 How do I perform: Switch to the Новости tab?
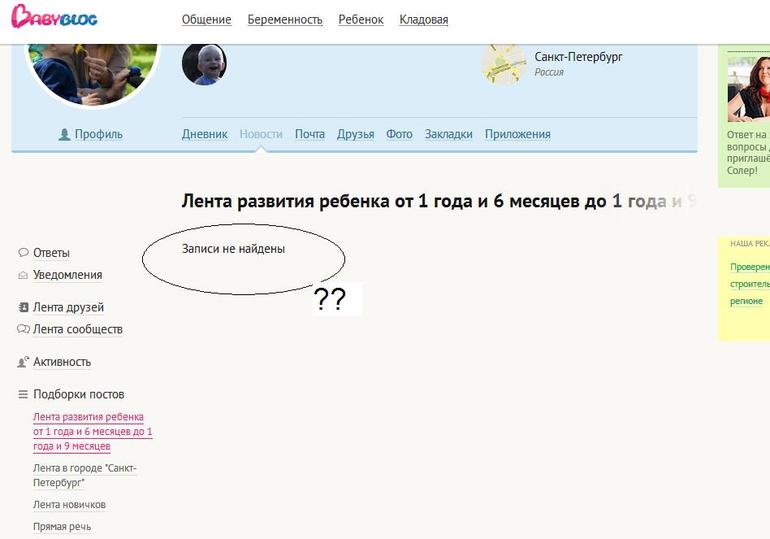[x=261, y=134]
